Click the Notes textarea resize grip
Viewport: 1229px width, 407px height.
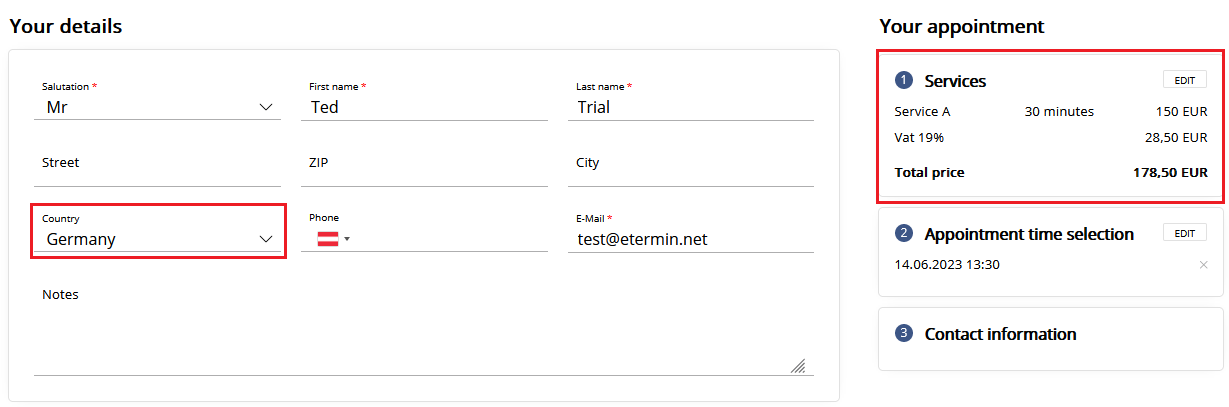click(798, 365)
